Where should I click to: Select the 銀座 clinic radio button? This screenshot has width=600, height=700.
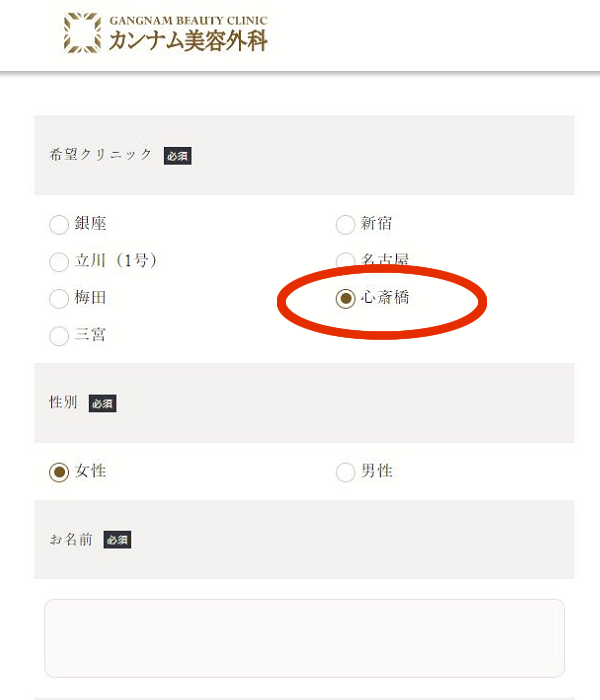[x=59, y=224]
